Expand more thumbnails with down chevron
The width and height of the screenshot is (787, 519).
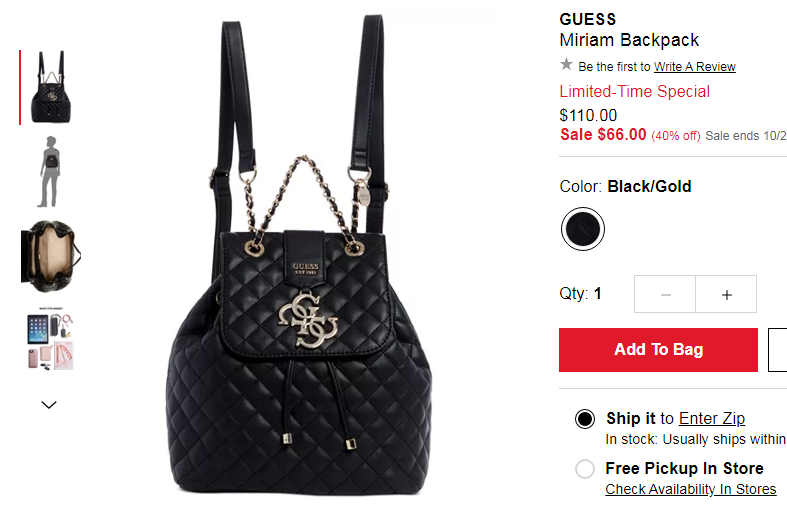49,405
